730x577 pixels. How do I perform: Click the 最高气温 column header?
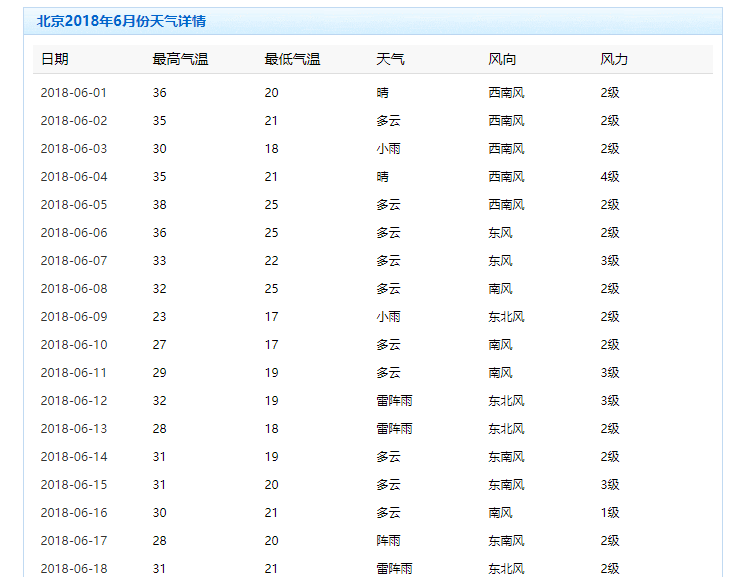pyautogui.click(x=180, y=60)
